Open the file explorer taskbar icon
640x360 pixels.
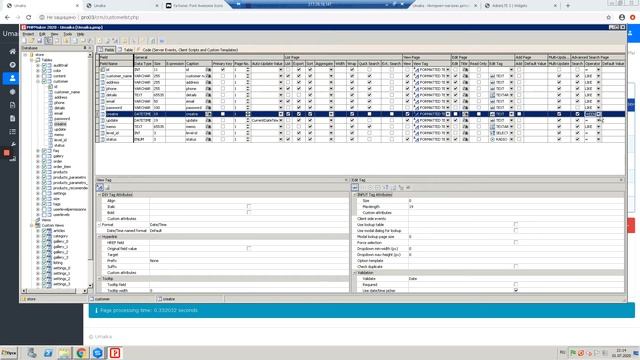click(64, 353)
